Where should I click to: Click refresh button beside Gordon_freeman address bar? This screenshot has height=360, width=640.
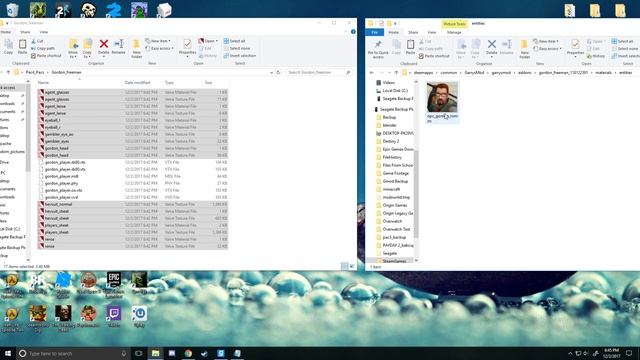[278, 72]
